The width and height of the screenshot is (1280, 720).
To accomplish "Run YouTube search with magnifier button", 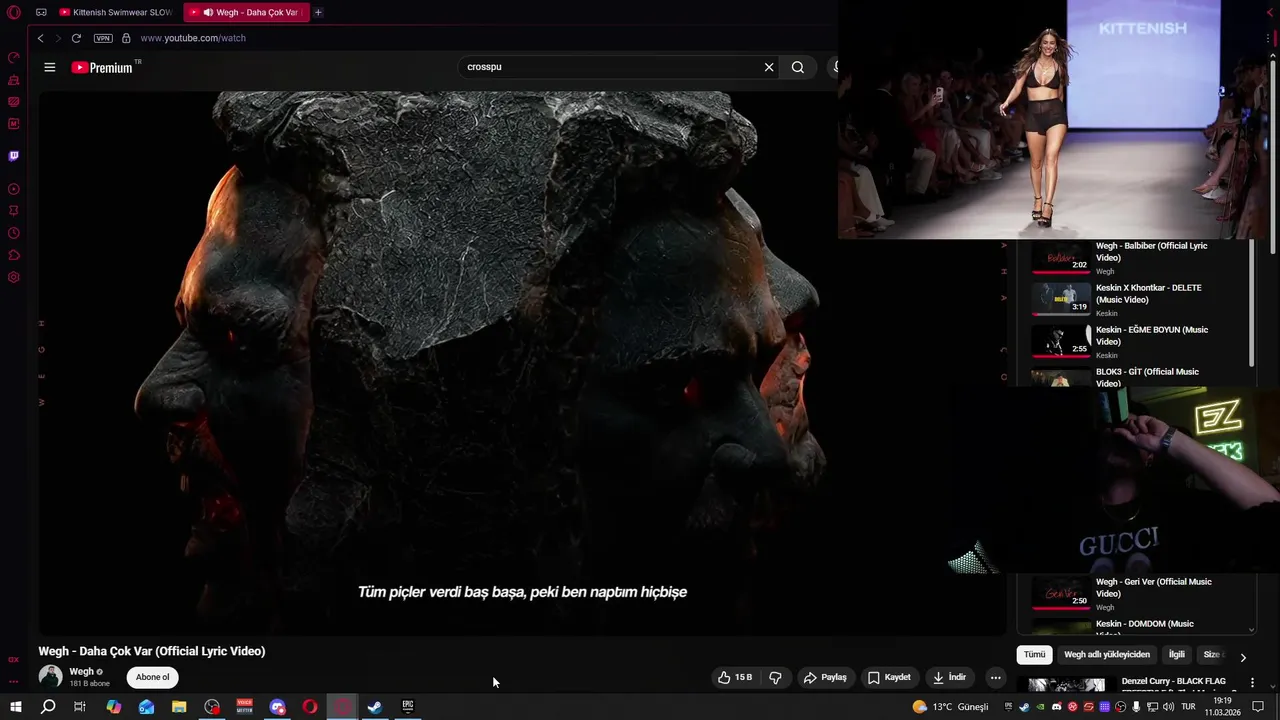I will (x=798, y=67).
